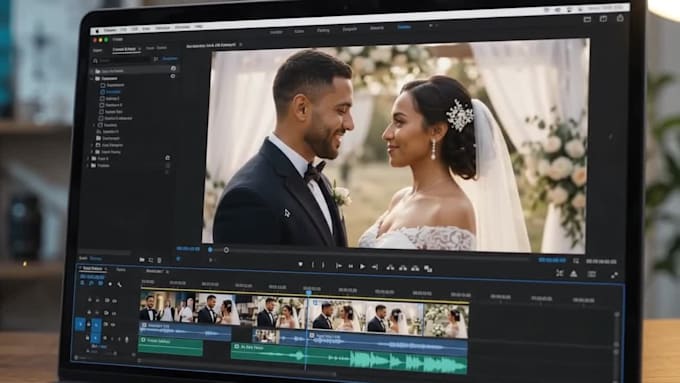Click the filter icon right of the search field
This screenshot has height=383, width=680.
pyautogui.click(x=156, y=59)
